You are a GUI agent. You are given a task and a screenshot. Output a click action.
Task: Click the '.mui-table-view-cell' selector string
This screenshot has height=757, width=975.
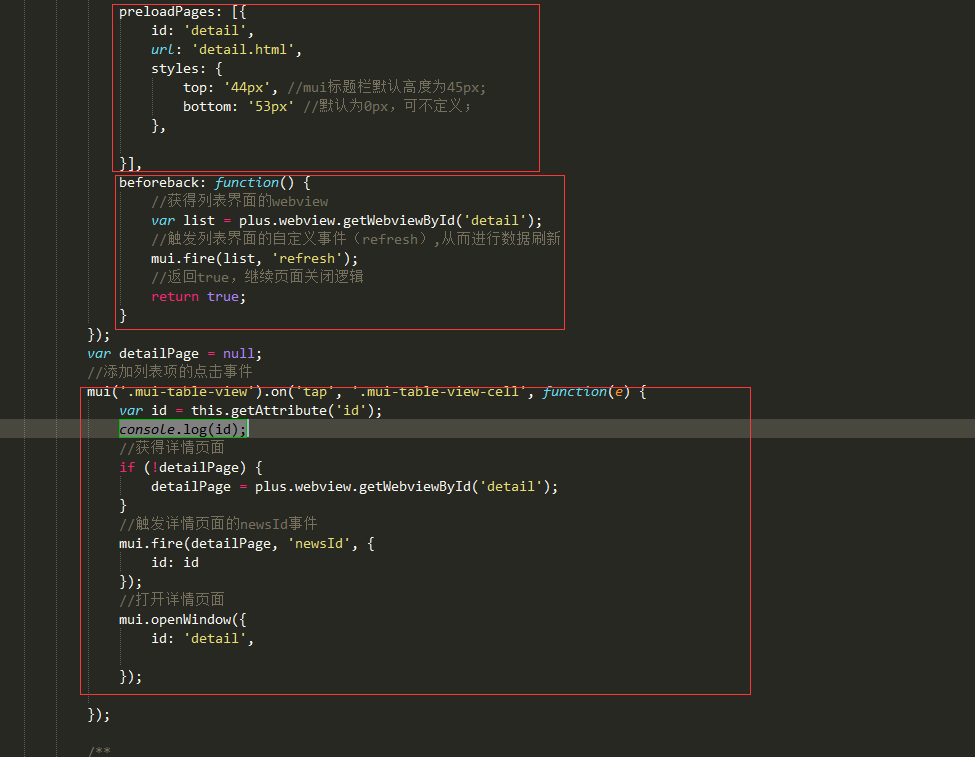coord(439,392)
